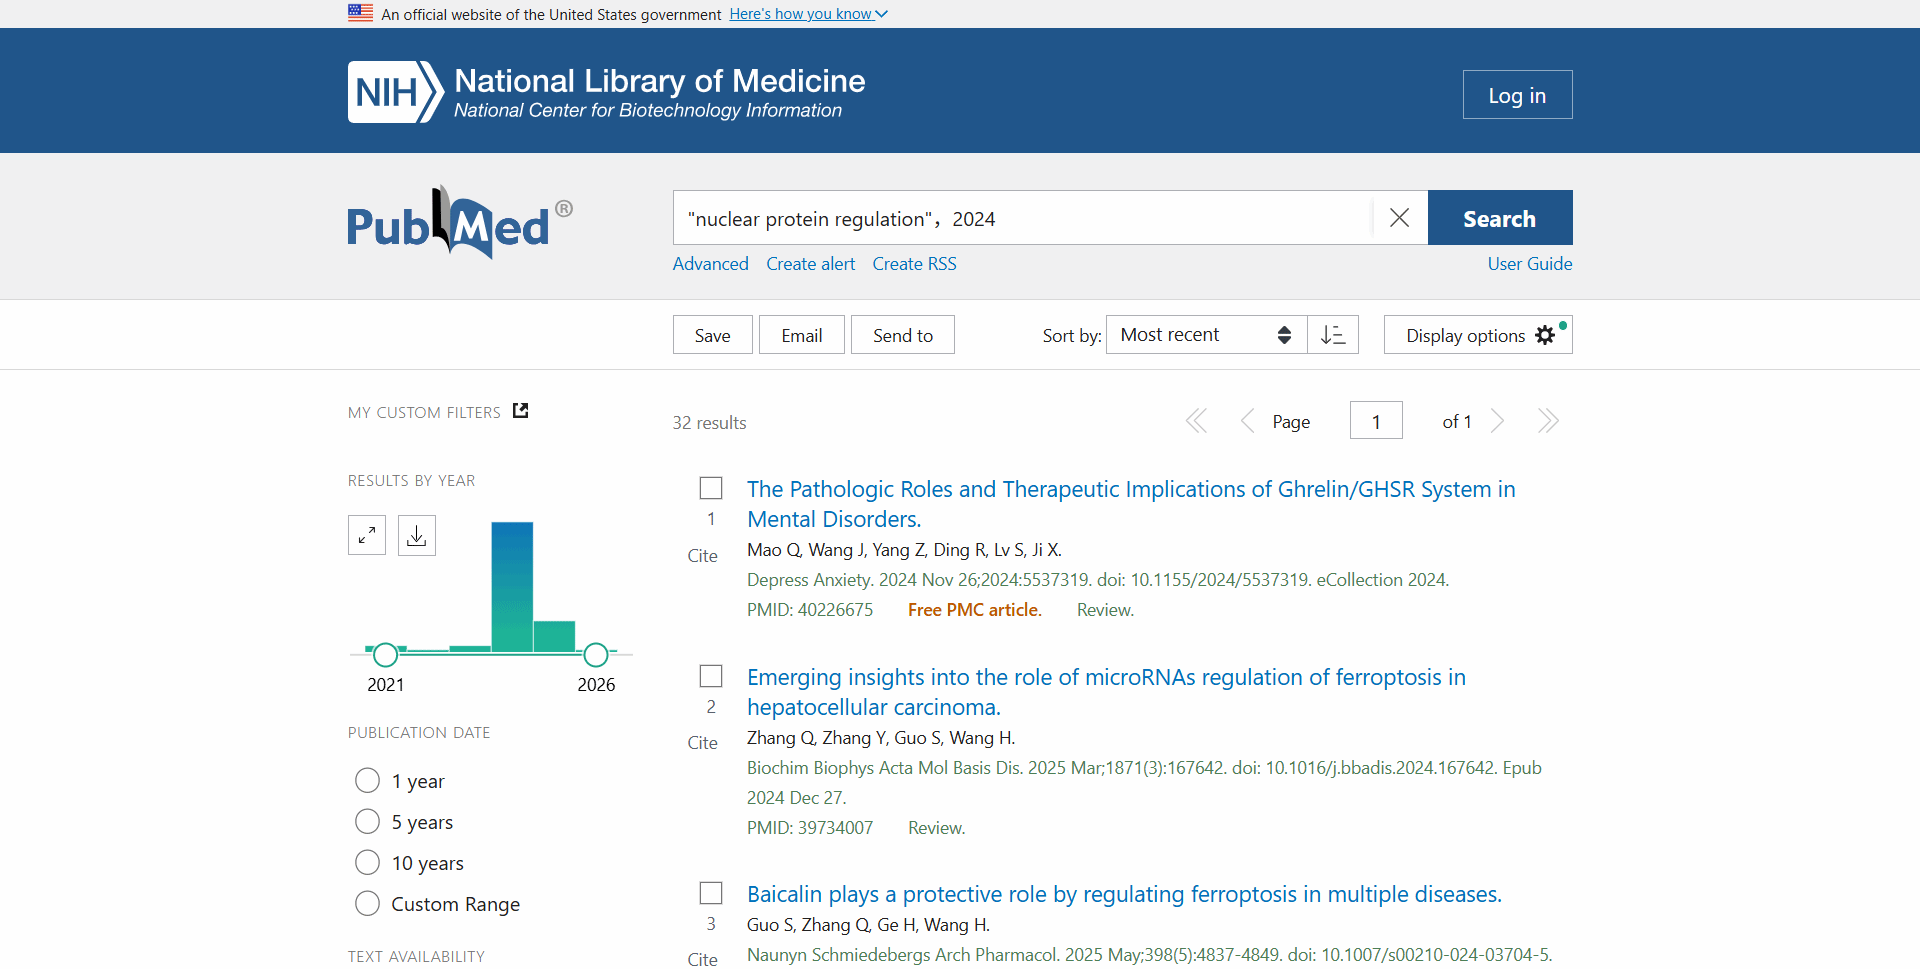Viewport: 1920px width, 969px height.
Task: Select the 5 years publication date filter
Action: coord(368,822)
